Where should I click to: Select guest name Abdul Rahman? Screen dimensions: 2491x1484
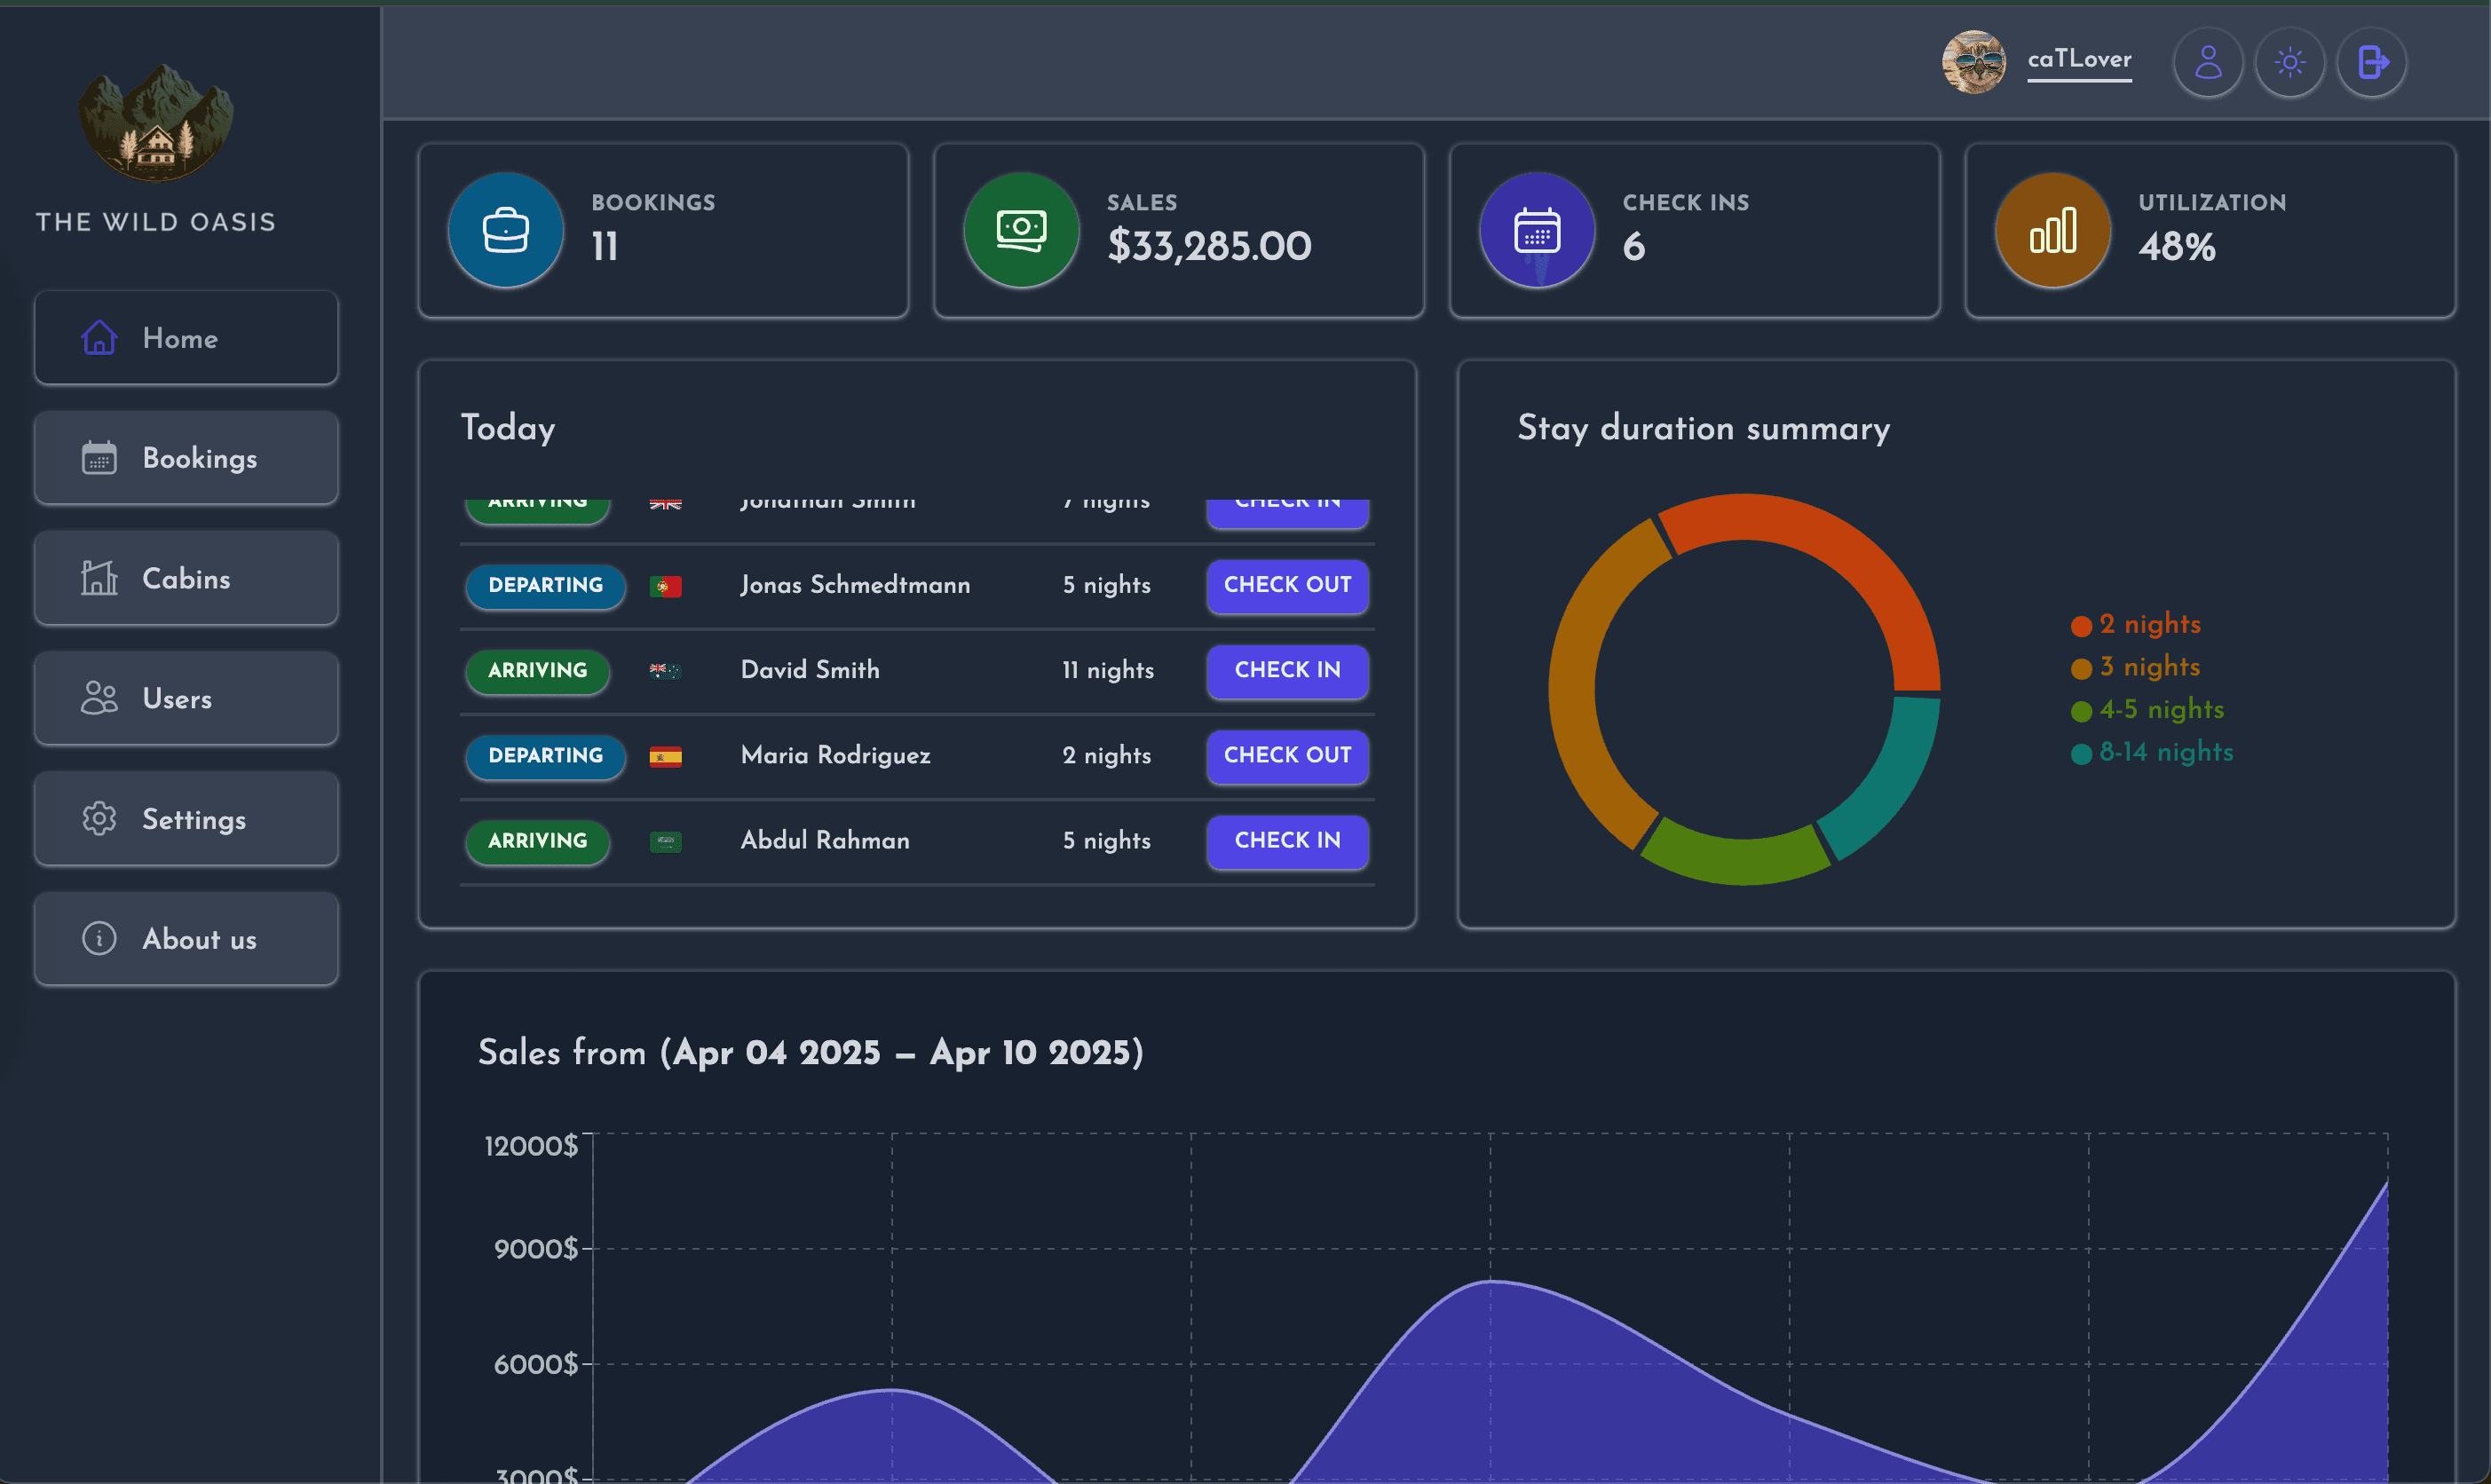[825, 840]
